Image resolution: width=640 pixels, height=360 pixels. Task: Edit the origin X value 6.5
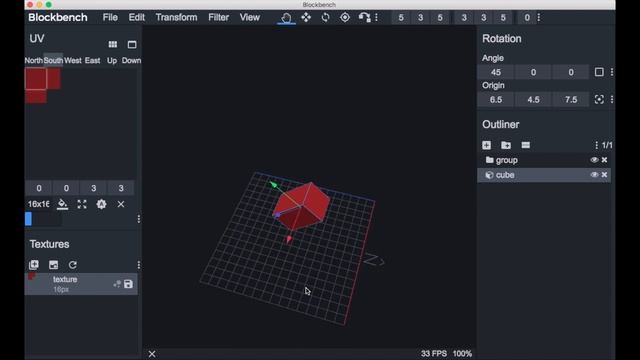[x=496, y=100]
